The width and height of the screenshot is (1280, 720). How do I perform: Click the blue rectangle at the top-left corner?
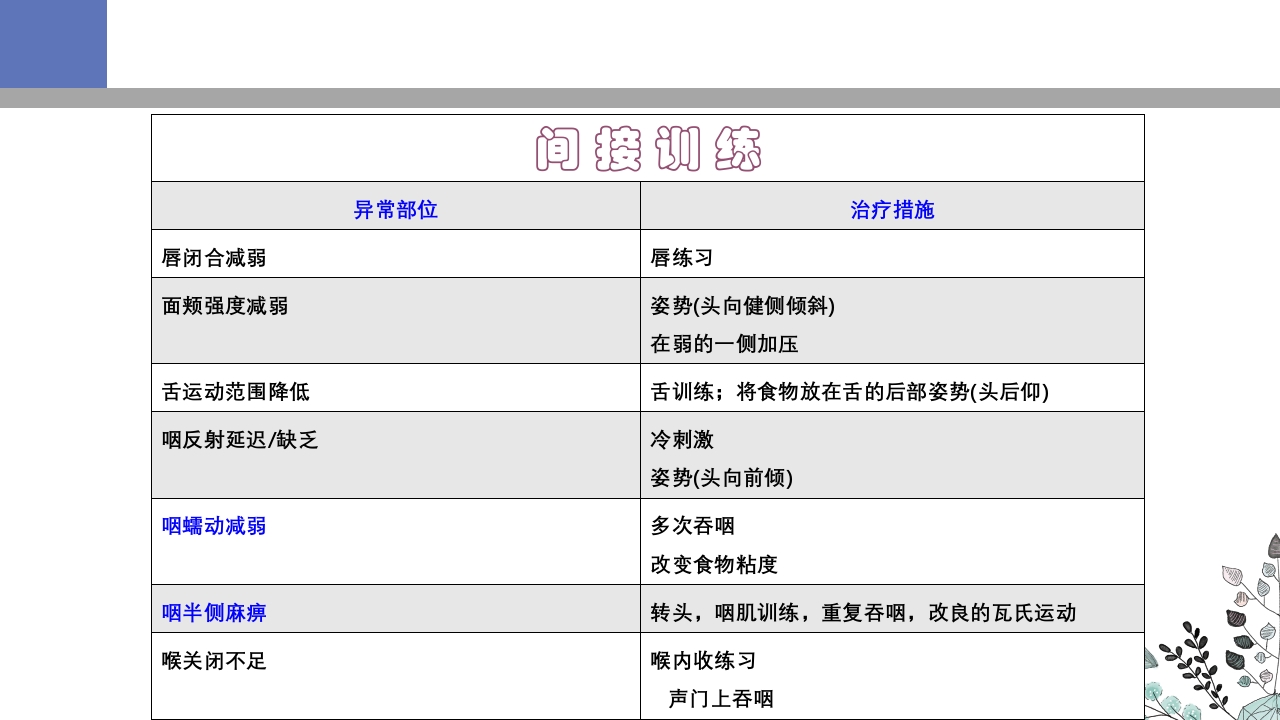click(x=52, y=45)
